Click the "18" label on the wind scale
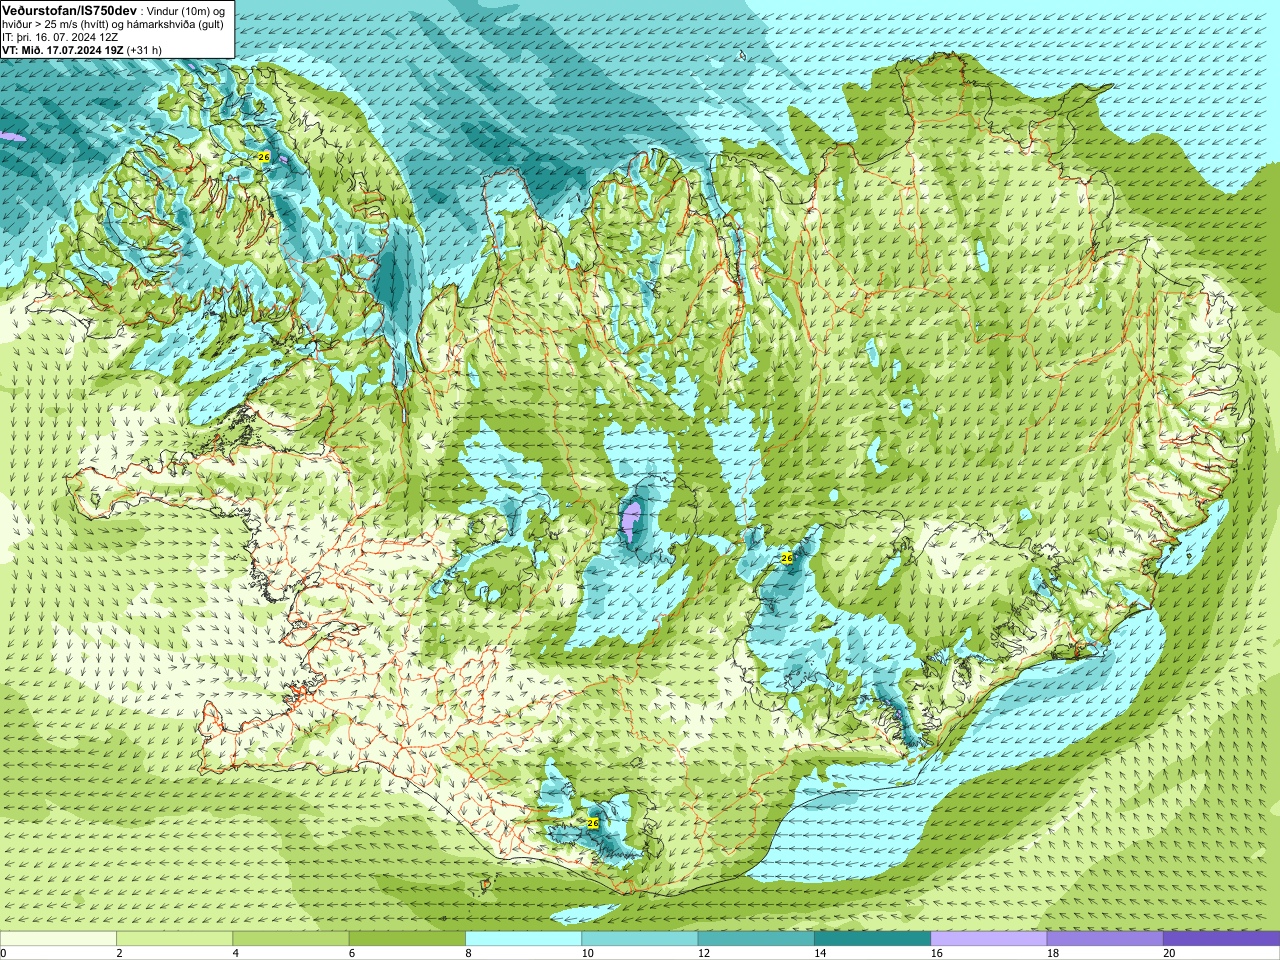This screenshot has height=960, width=1280. 1053,953
